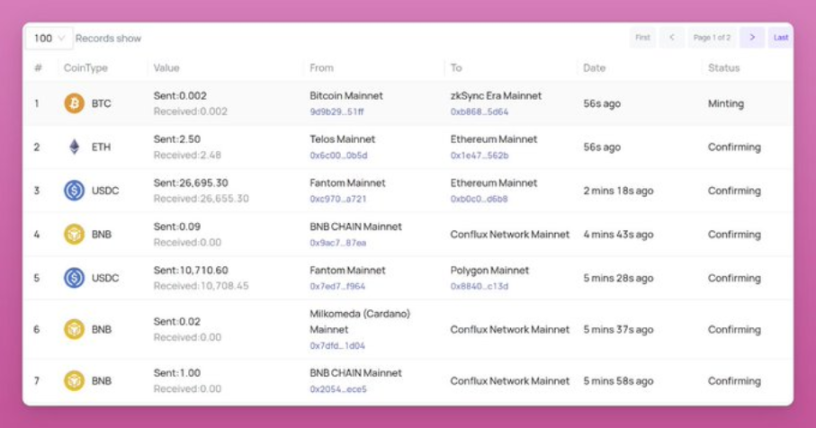Screen dimensions: 816x428
Task: Go to the next page arrow
Action: (x=752, y=37)
